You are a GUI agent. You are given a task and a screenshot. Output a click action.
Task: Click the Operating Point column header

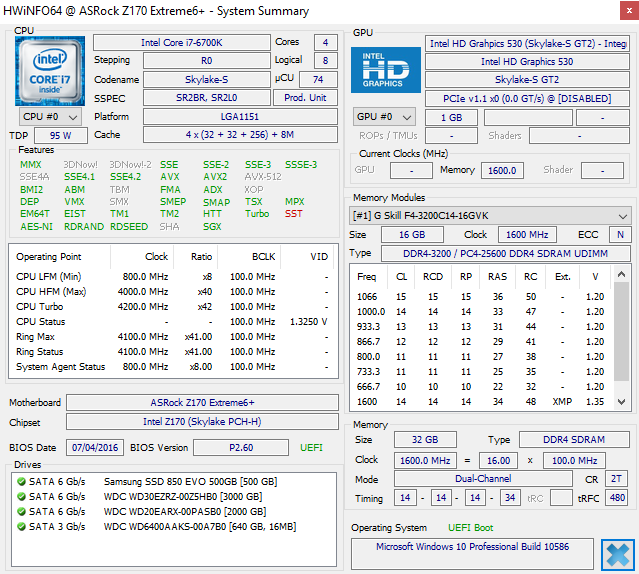pos(48,257)
